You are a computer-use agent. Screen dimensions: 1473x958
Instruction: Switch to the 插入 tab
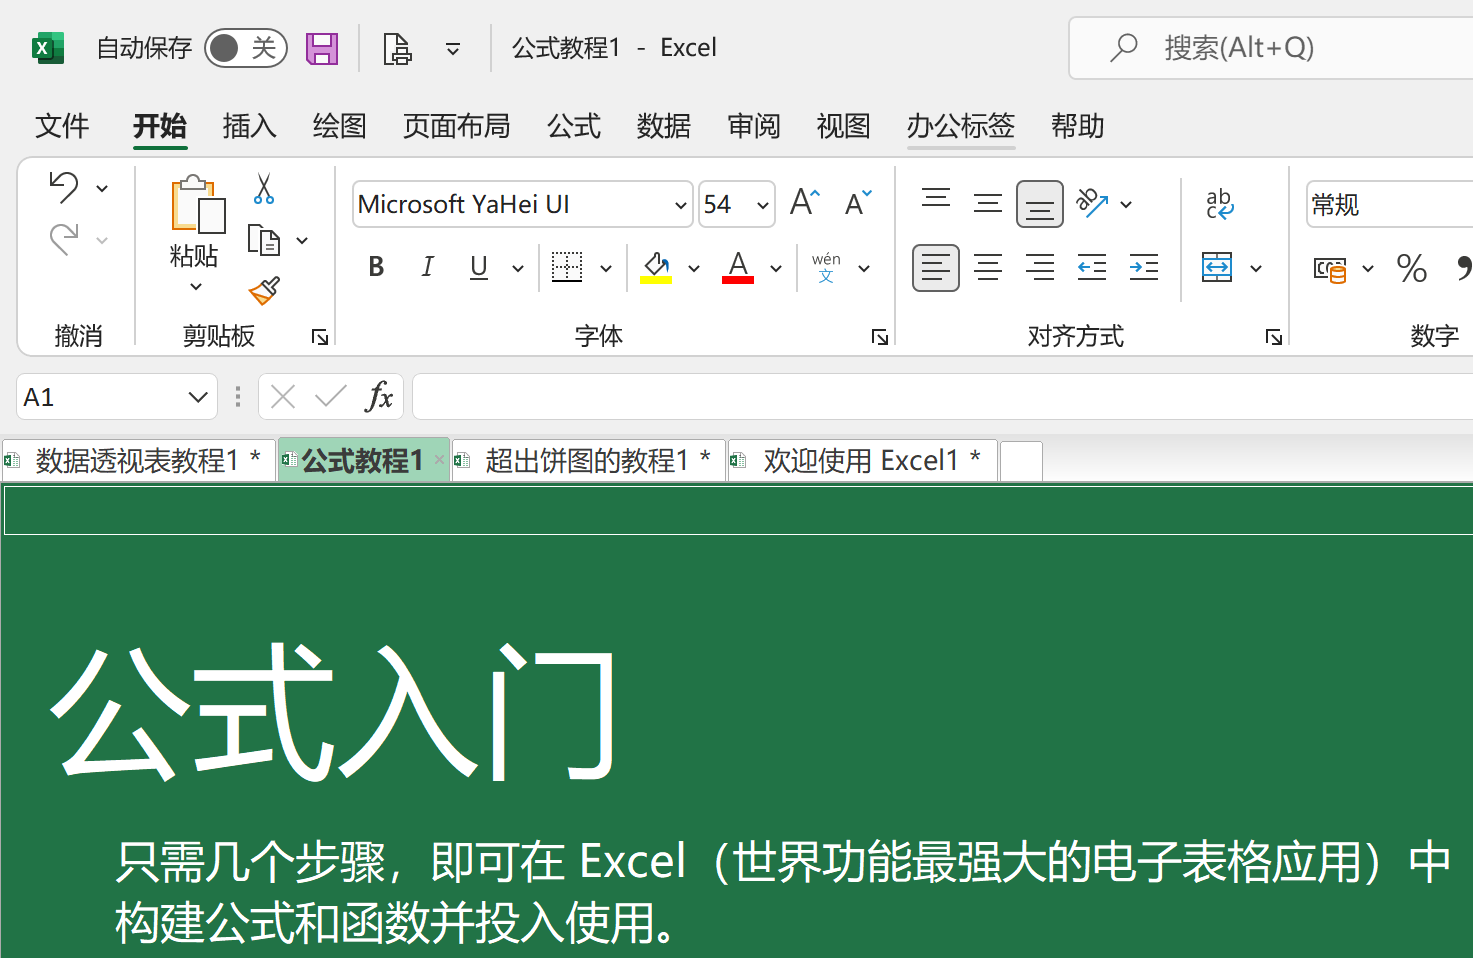(x=249, y=126)
